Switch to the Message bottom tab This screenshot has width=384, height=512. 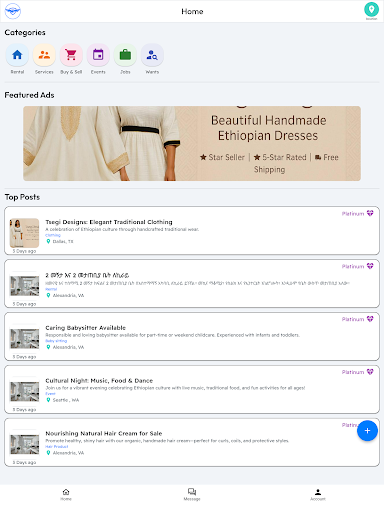tap(192, 494)
